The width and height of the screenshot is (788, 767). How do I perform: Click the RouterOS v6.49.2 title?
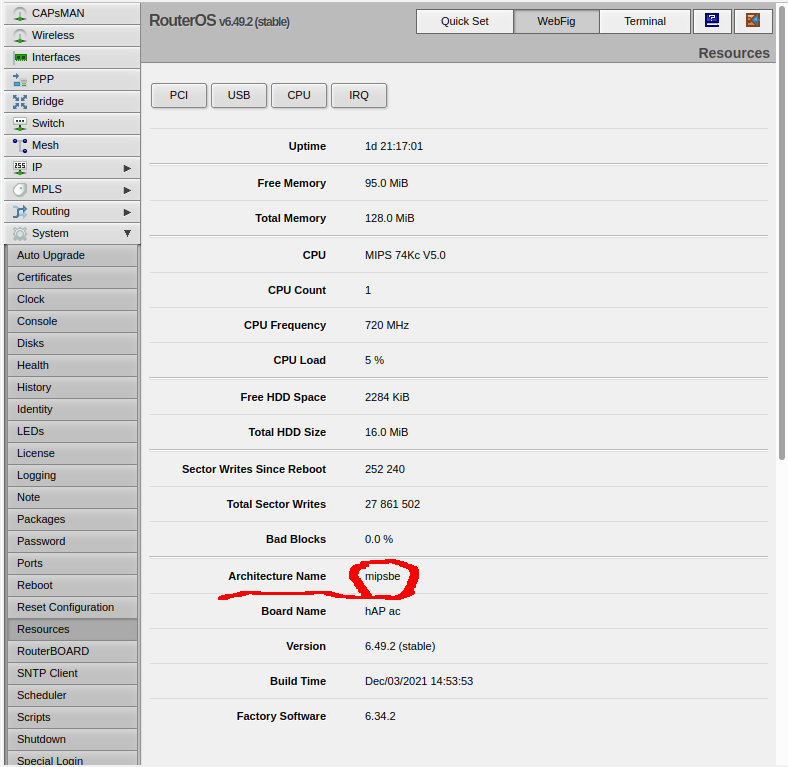pos(219,21)
